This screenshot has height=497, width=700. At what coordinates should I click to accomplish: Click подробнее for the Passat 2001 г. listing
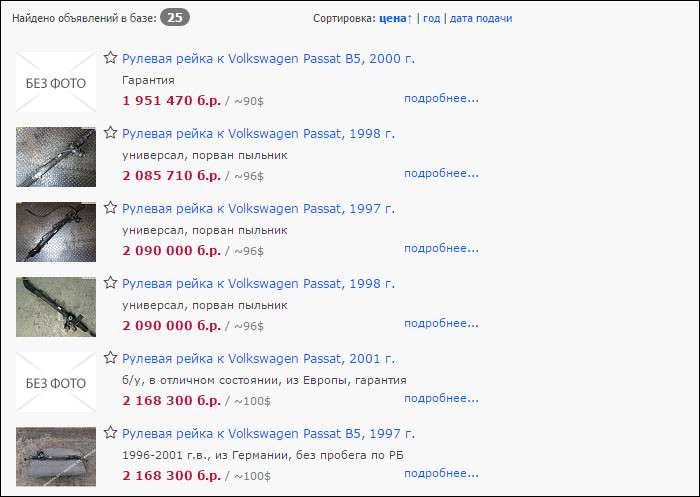click(x=441, y=398)
